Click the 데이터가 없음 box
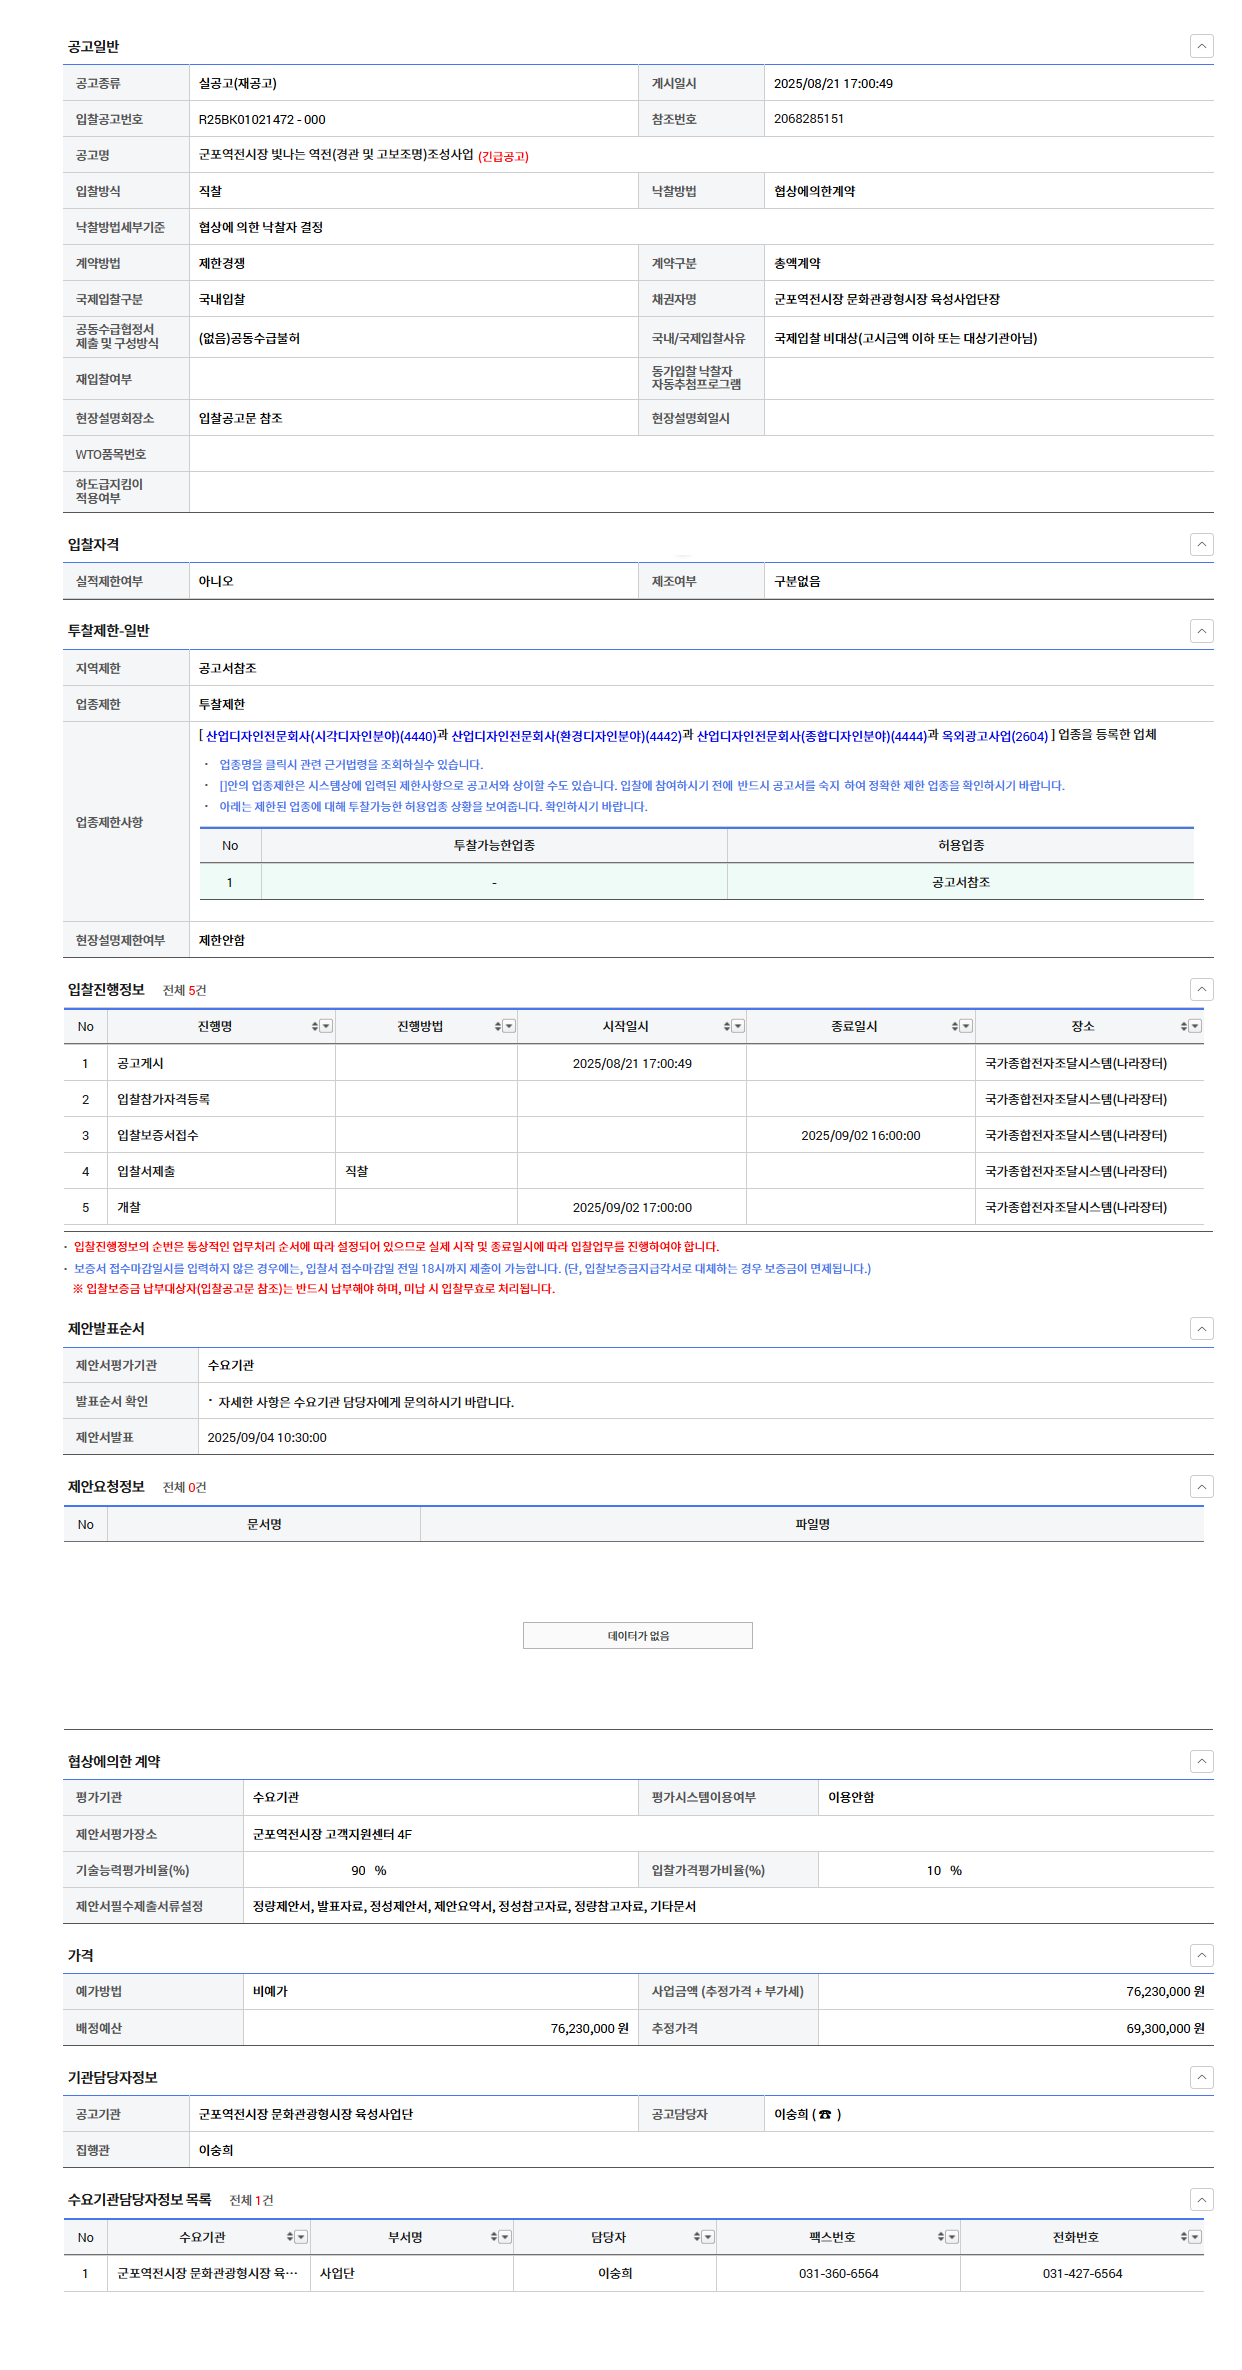The width and height of the screenshot is (1242, 2370). [638, 1635]
